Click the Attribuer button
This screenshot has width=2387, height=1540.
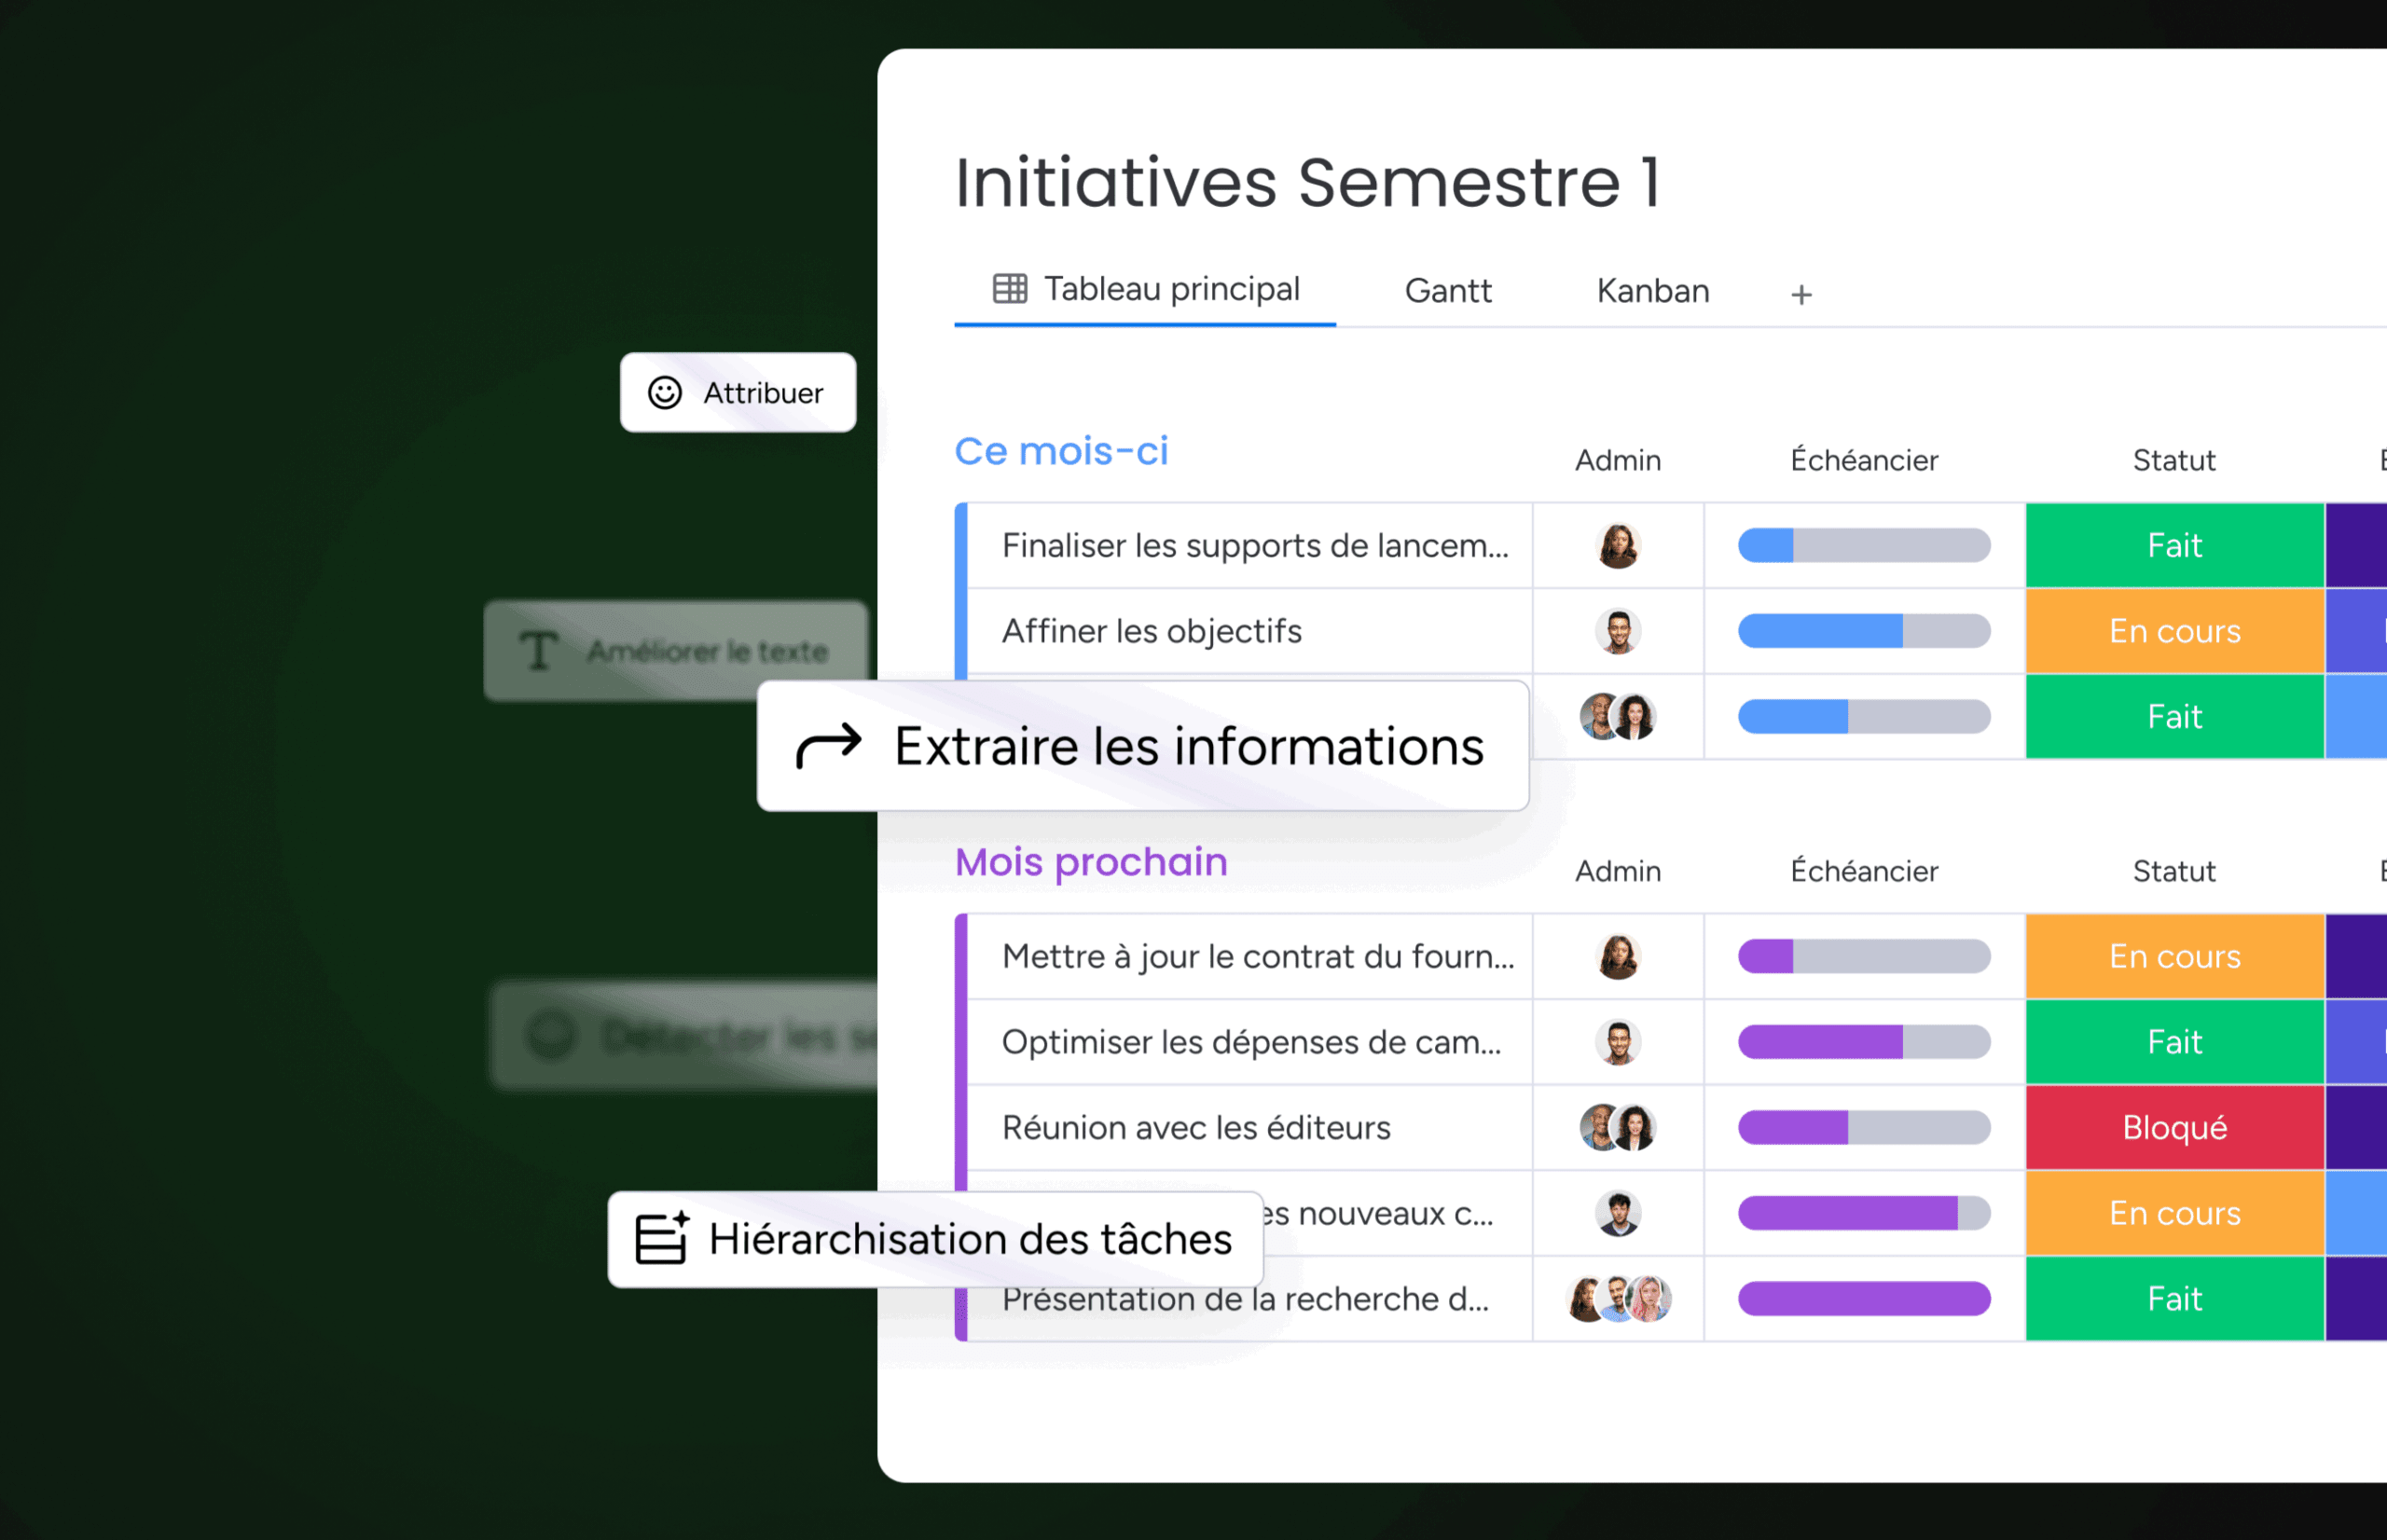coord(738,393)
